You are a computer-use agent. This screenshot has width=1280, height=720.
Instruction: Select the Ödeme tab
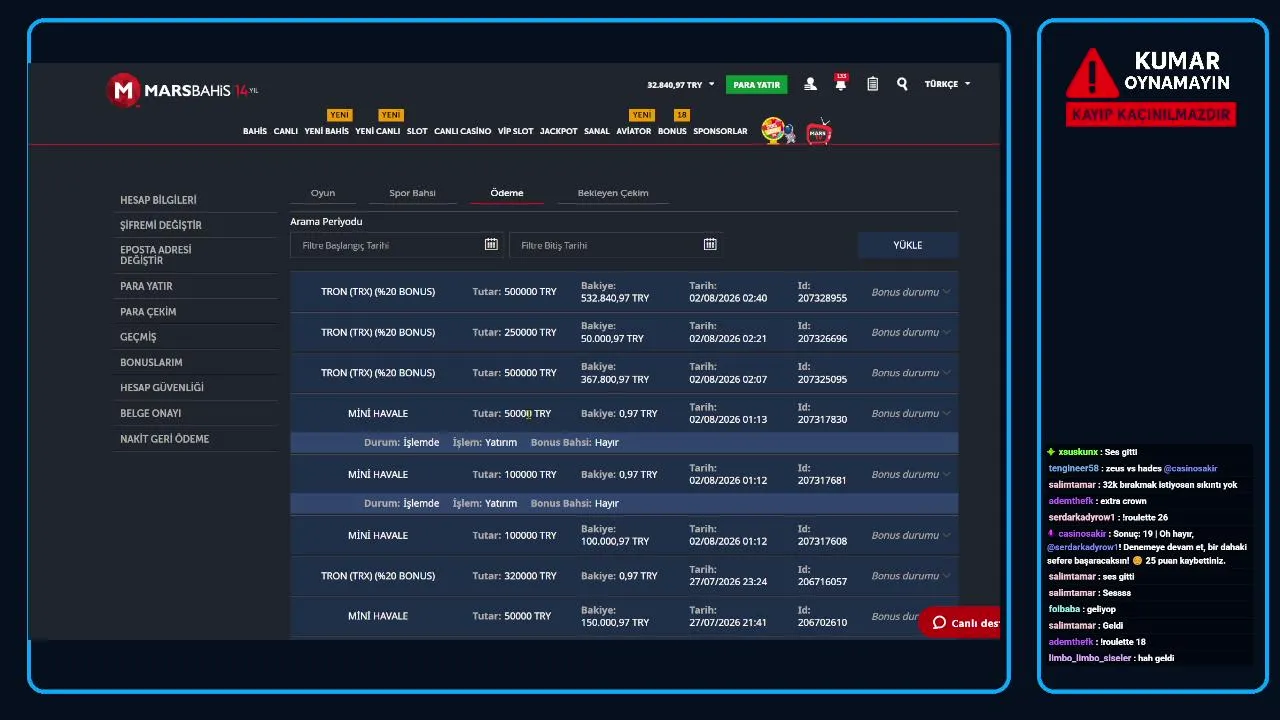tap(507, 193)
